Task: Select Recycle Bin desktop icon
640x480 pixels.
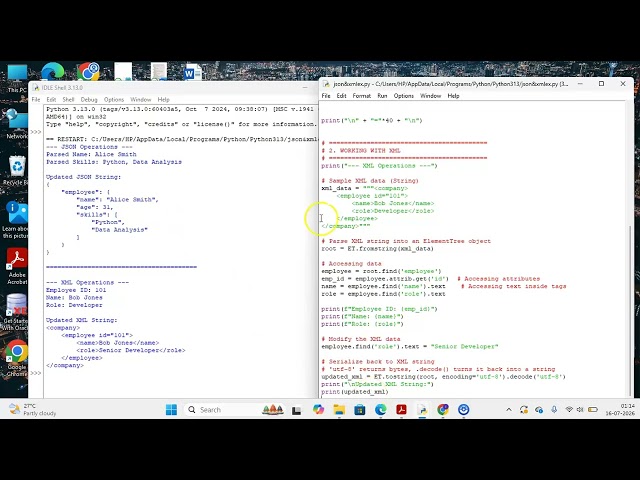Action: 16,171
